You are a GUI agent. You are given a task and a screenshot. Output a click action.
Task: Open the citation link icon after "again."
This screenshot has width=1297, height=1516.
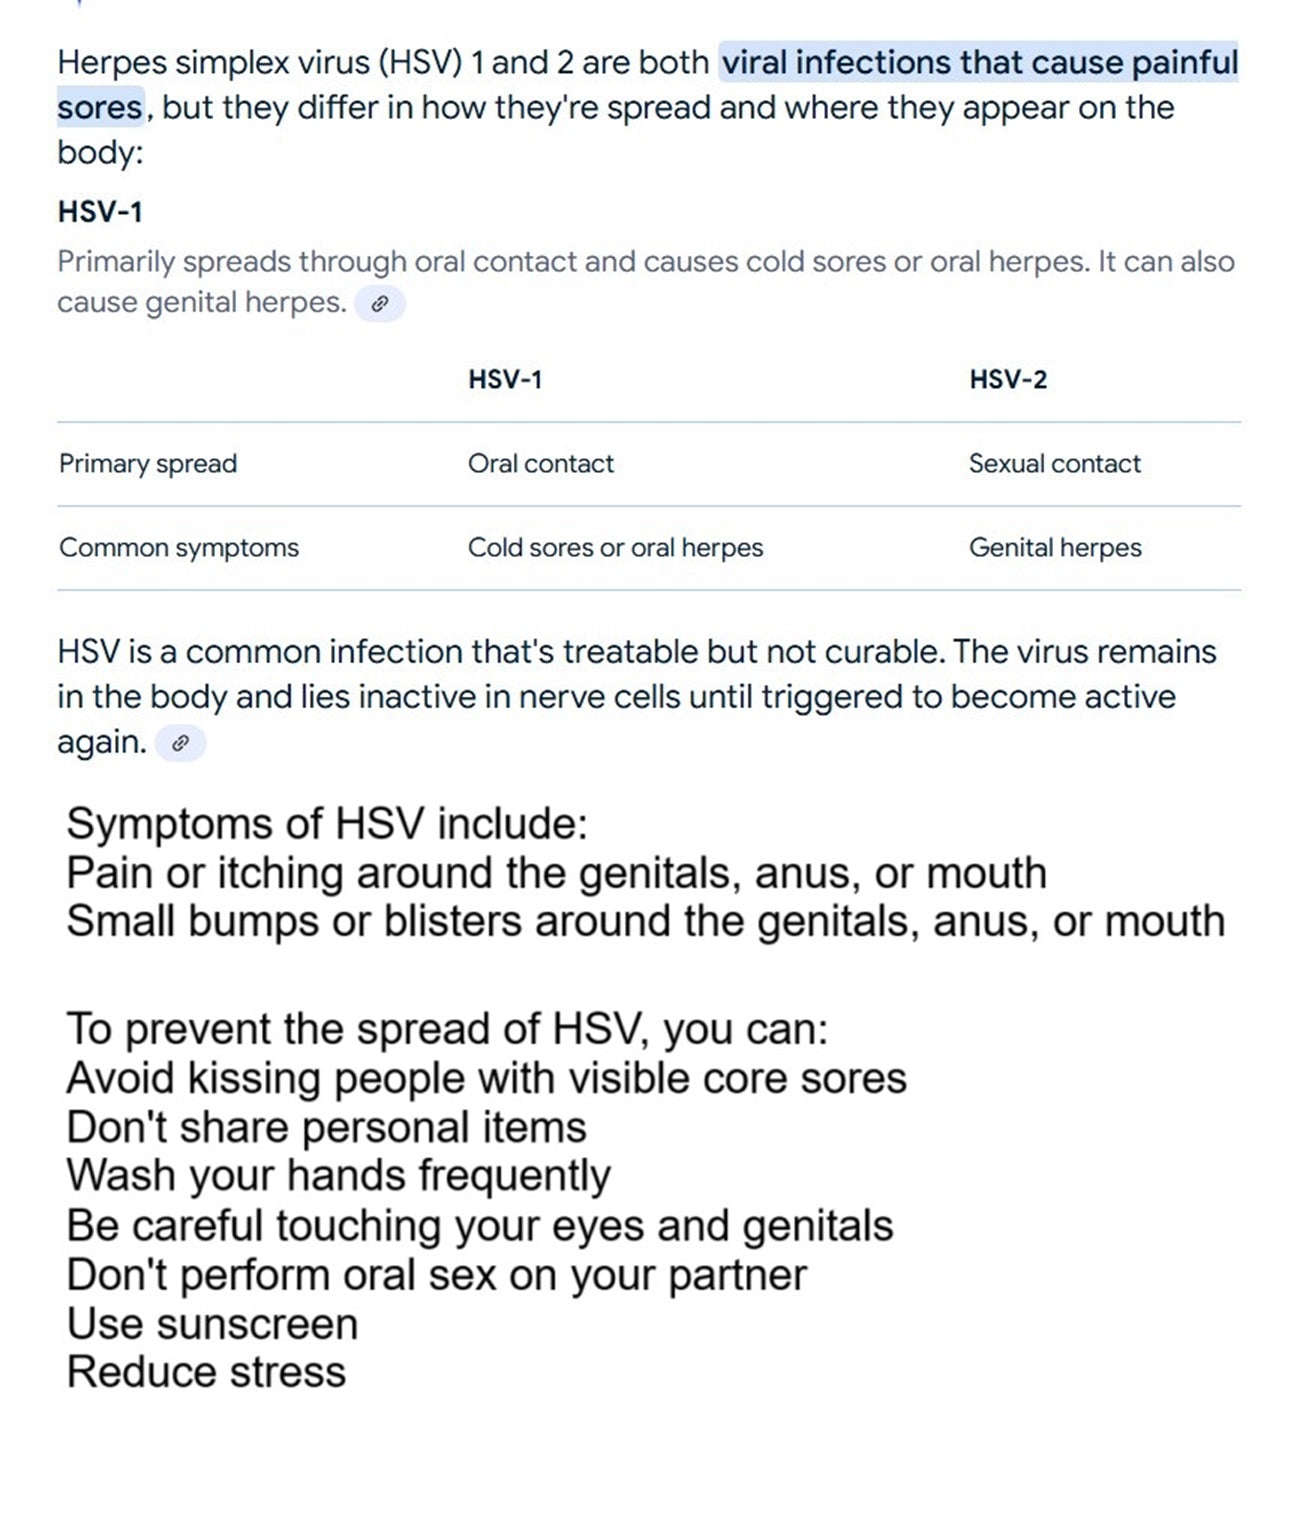click(180, 744)
